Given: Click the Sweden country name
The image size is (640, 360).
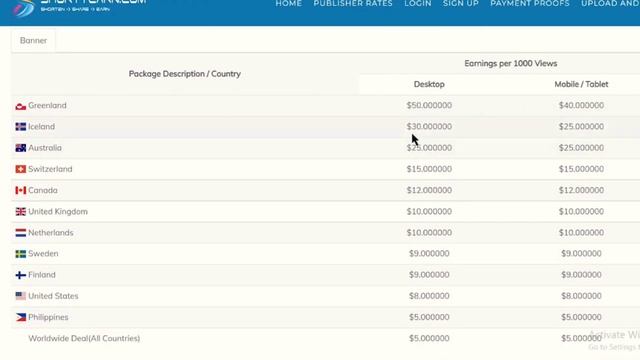Looking at the screenshot, I should click(x=43, y=253).
